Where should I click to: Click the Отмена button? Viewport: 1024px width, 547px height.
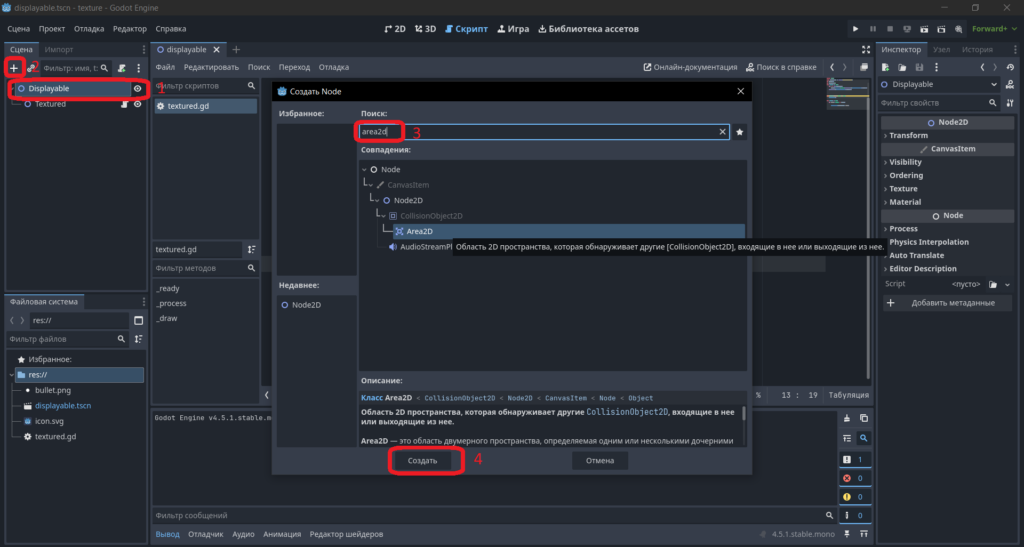pos(600,461)
